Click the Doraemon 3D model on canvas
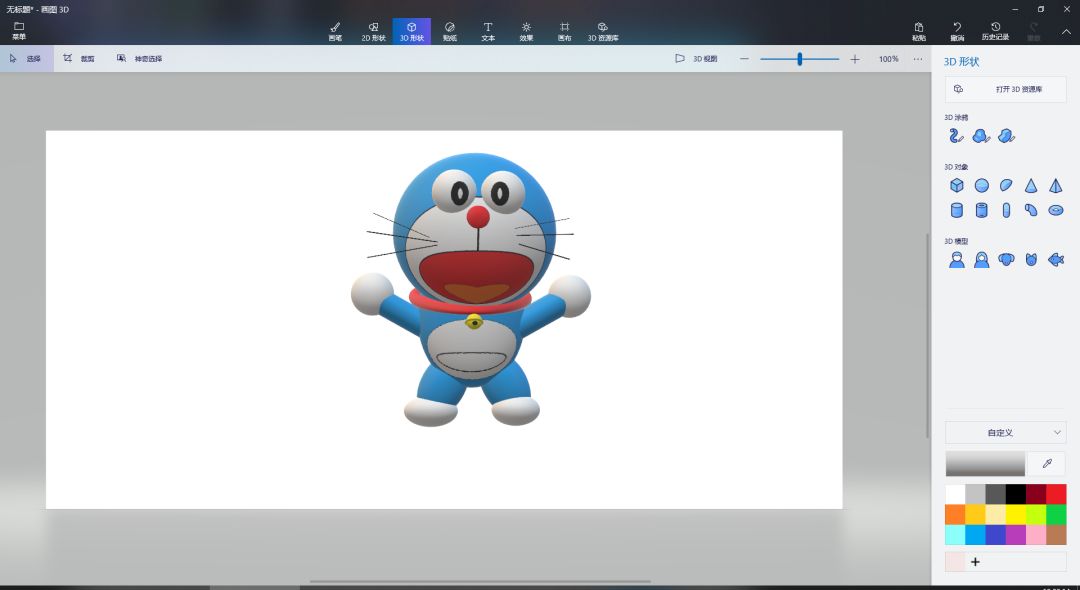Screen dimensions: 1080x590 tap(472, 289)
